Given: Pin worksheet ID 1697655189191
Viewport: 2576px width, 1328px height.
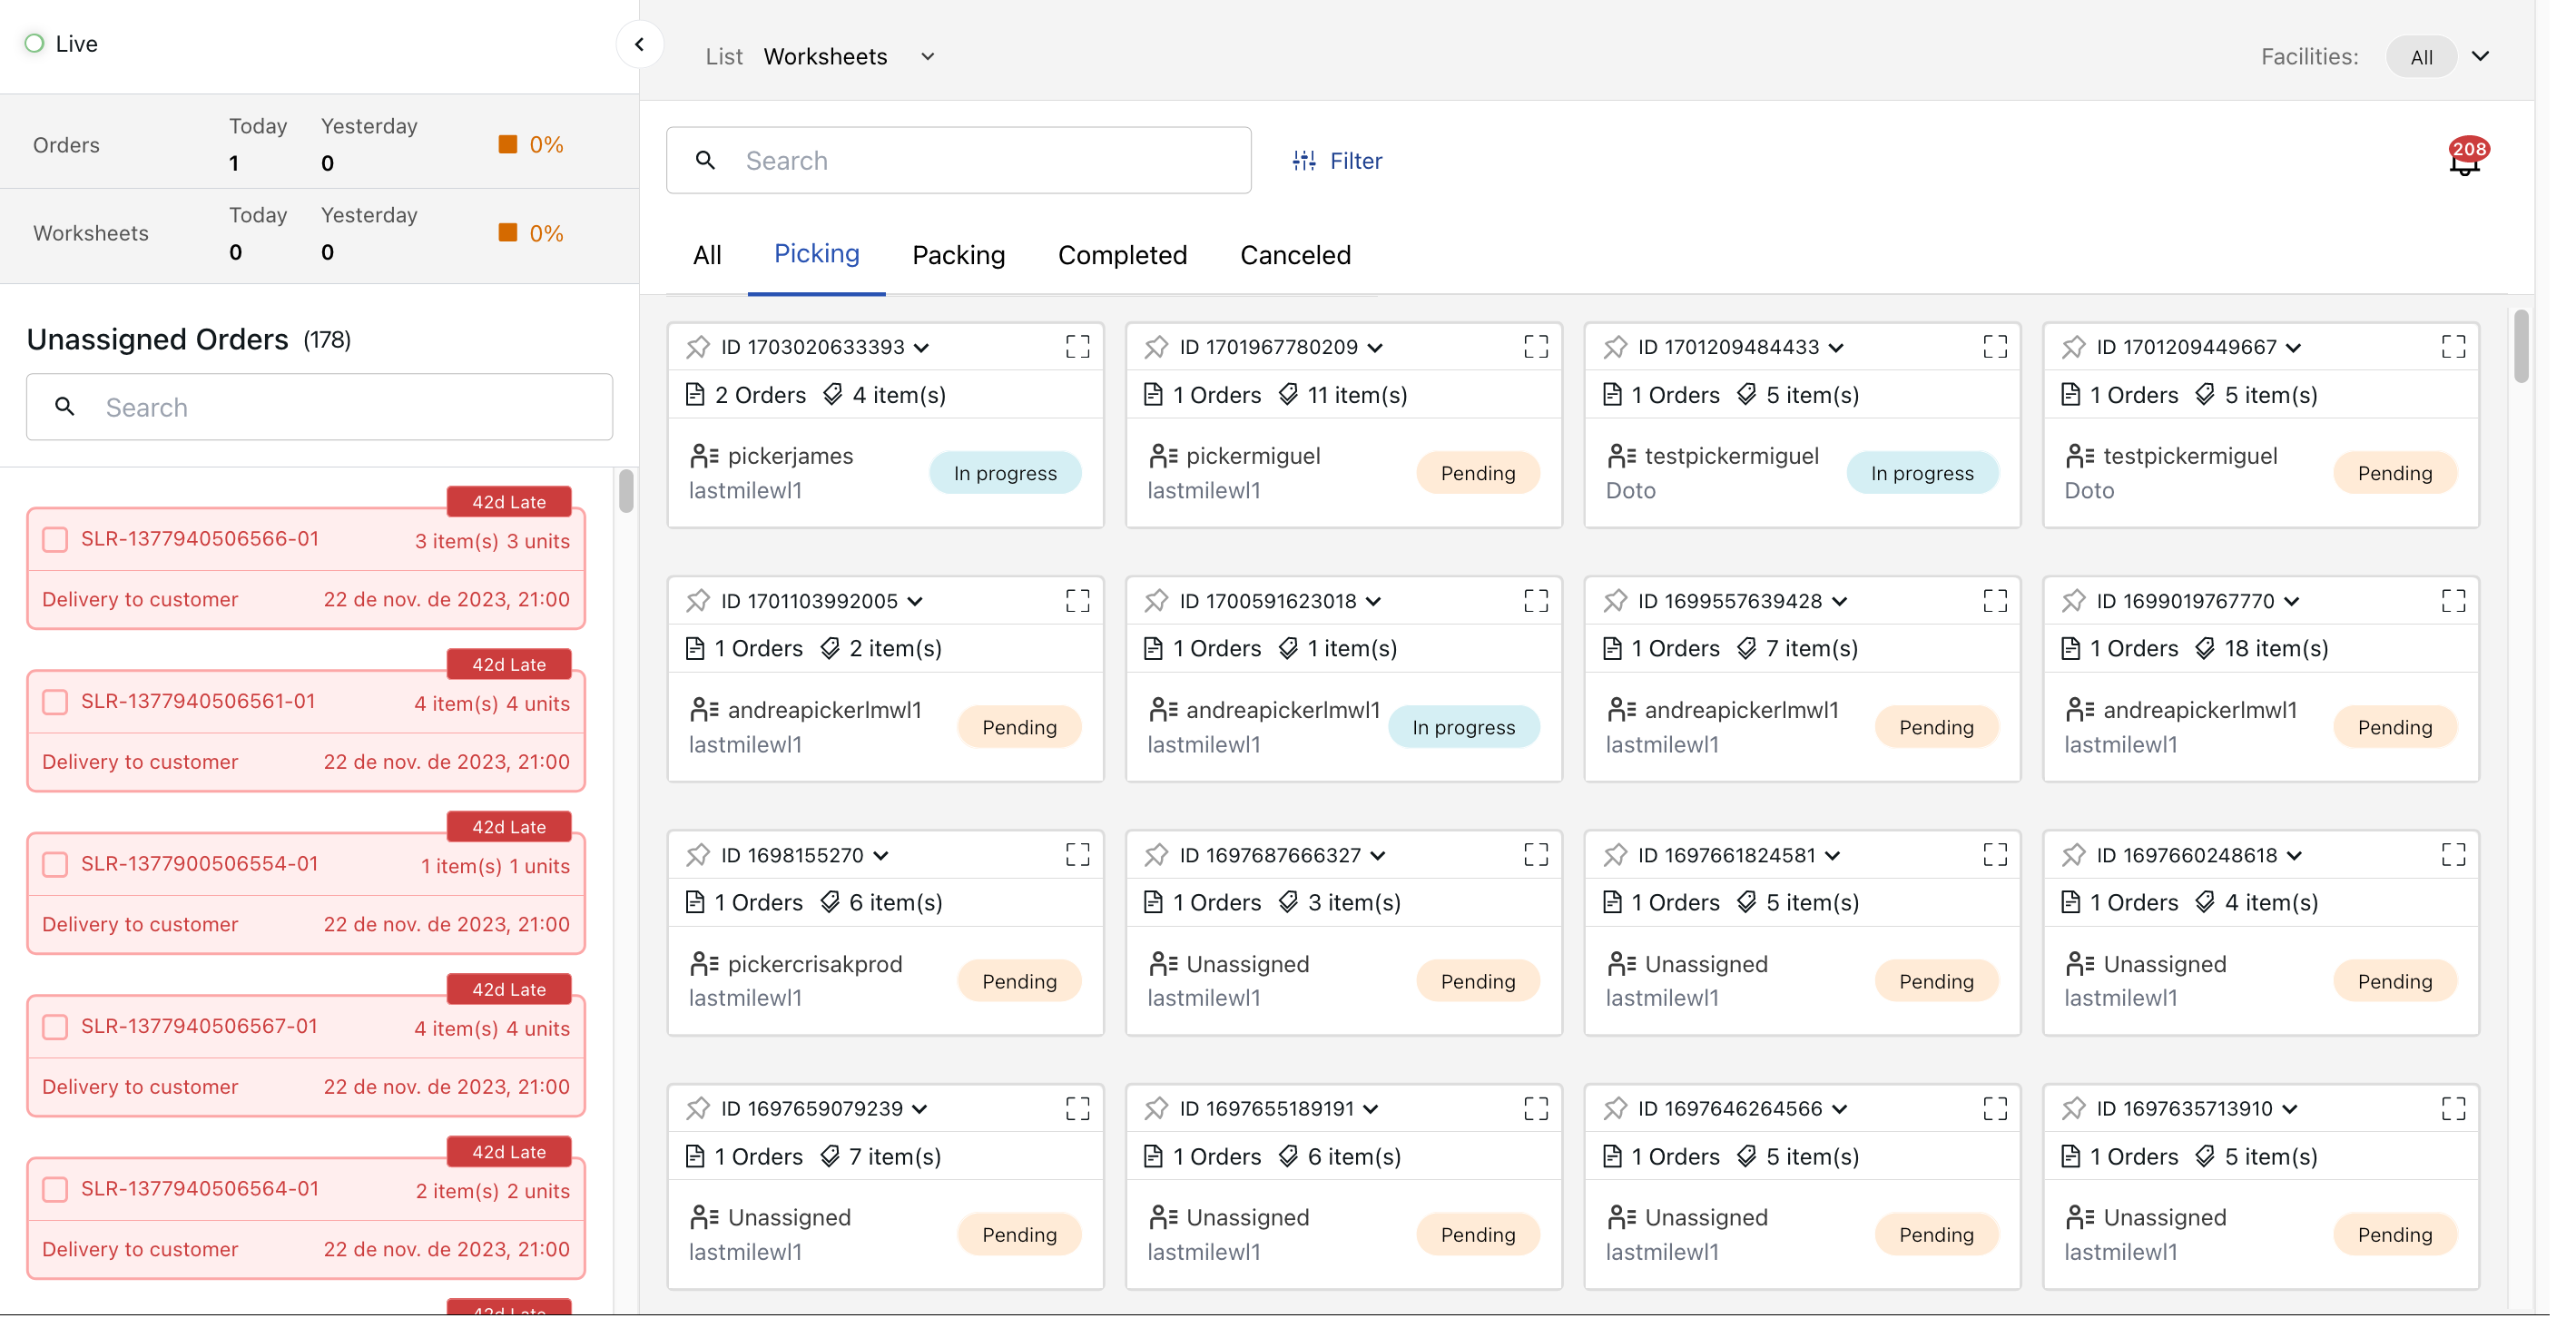Looking at the screenshot, I should 1156,1109.
